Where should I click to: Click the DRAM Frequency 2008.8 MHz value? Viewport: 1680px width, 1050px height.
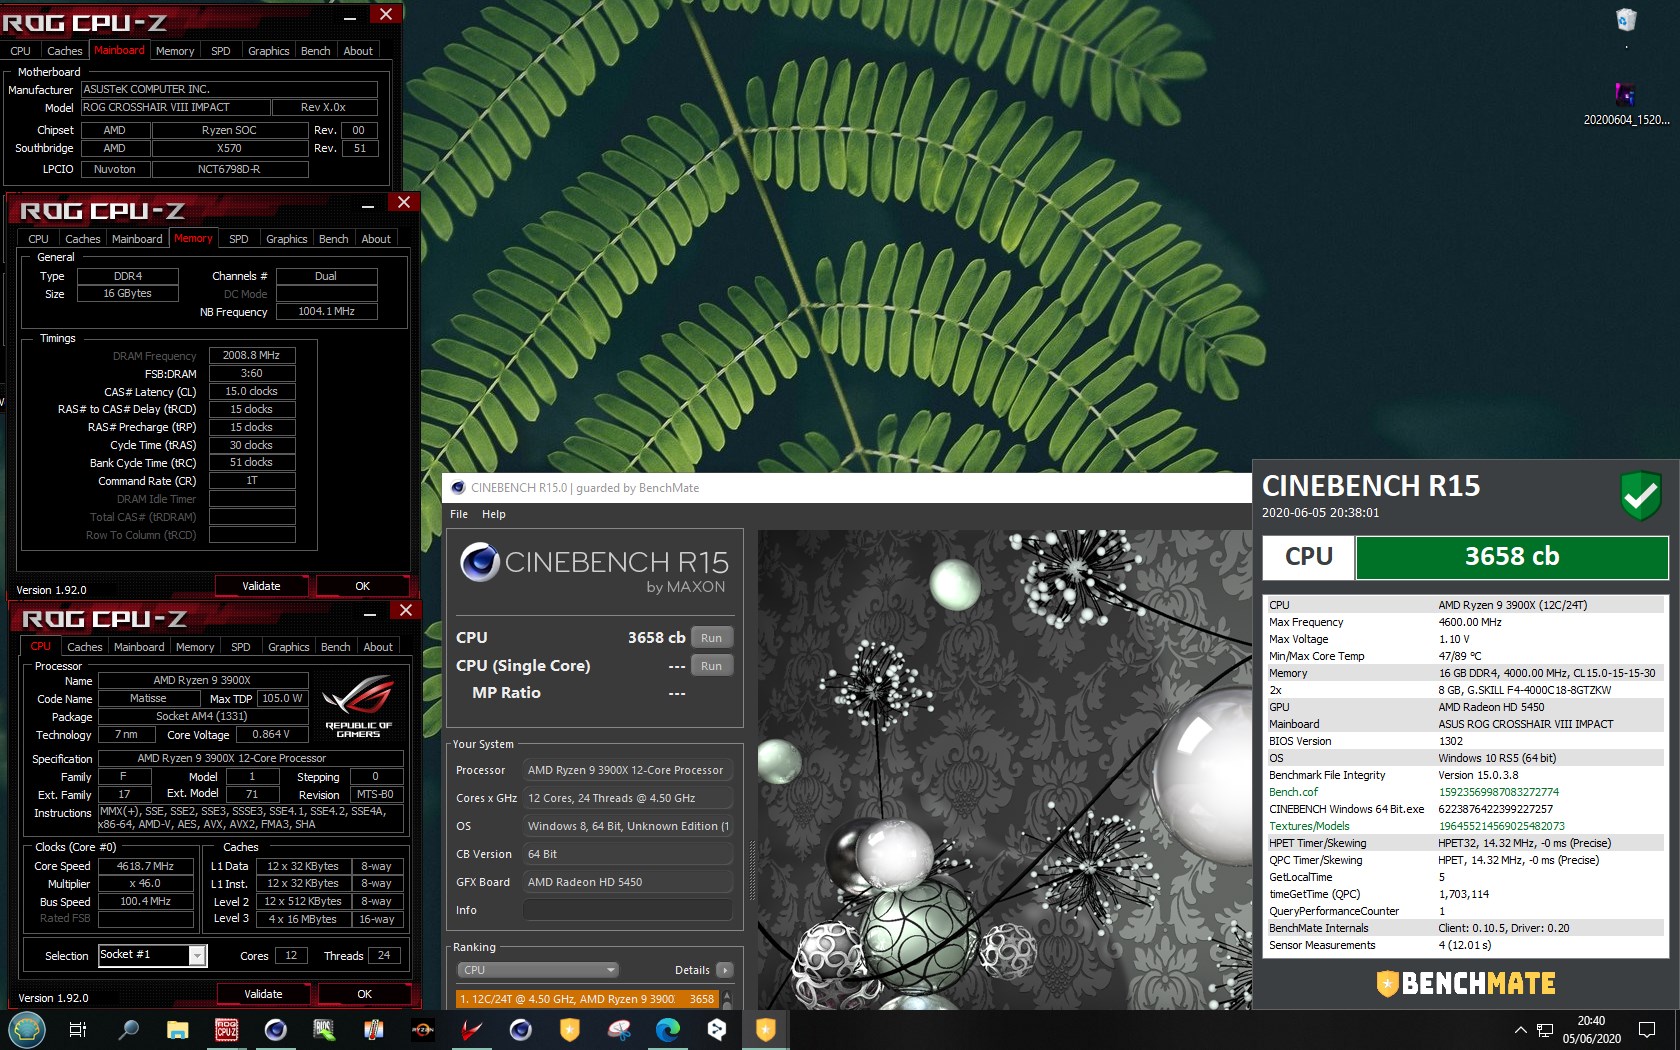coord(251,355)
